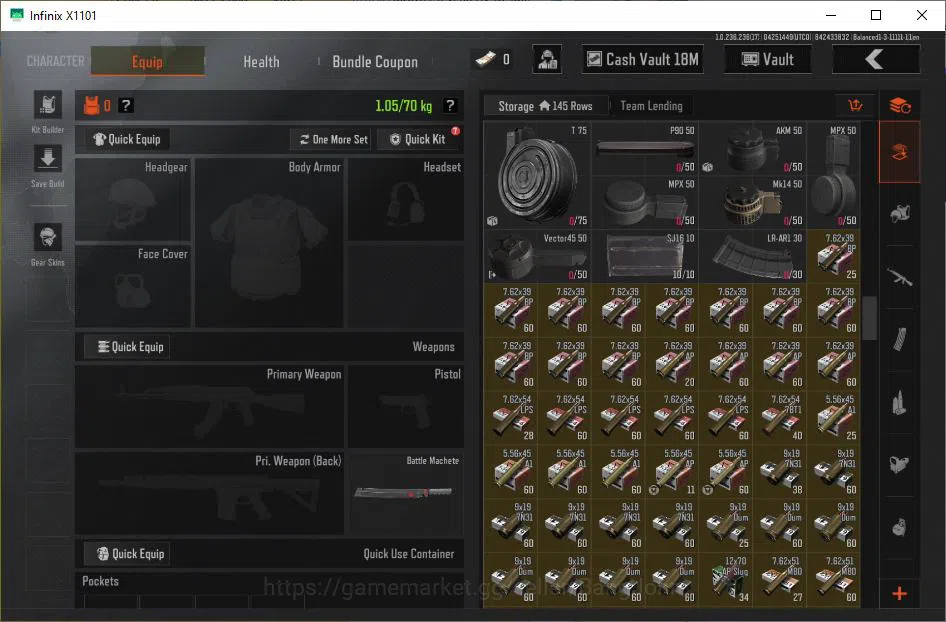The height and width of the screenshot is (622, 946).
Task: Select the T 75 drum magazine
Action: click(x=537, y=175)
